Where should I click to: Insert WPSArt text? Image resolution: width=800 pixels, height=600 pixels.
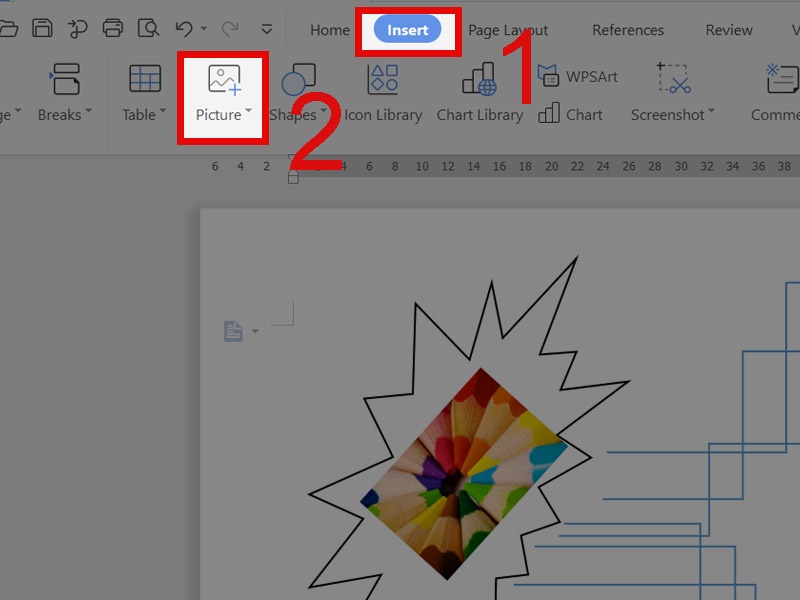(x=578, y=77)
